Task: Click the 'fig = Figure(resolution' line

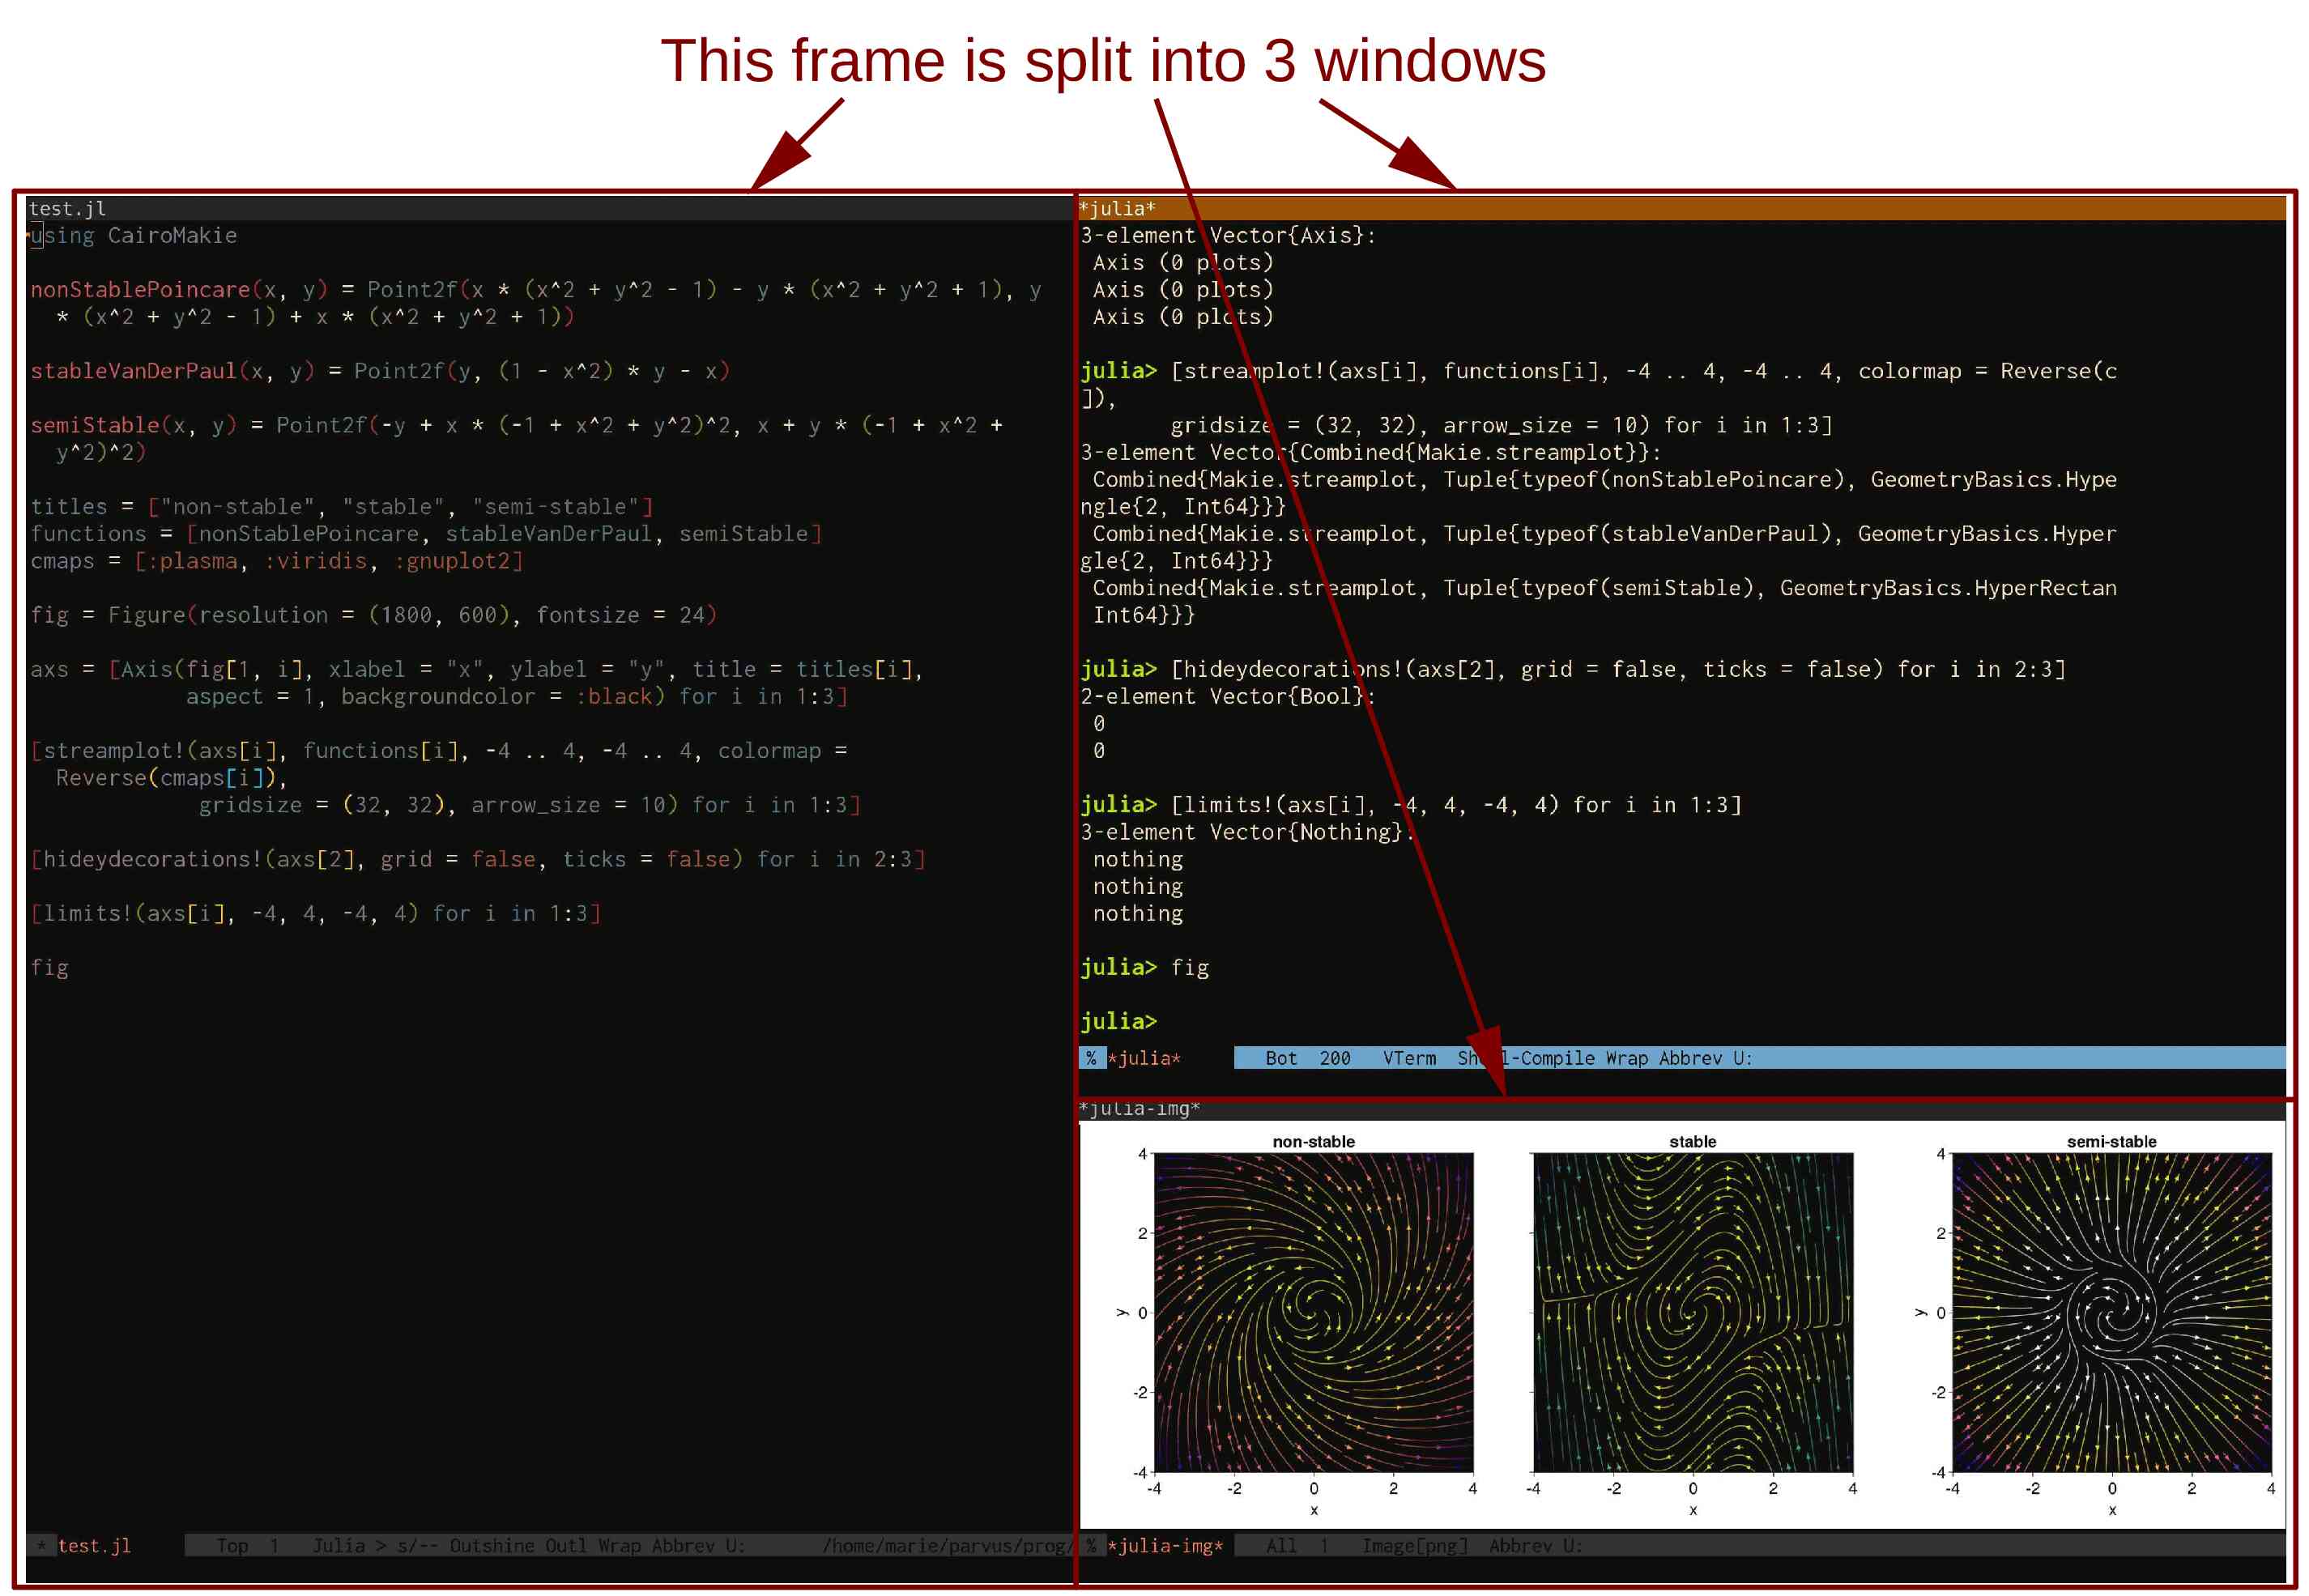Action: coord(374,614)
